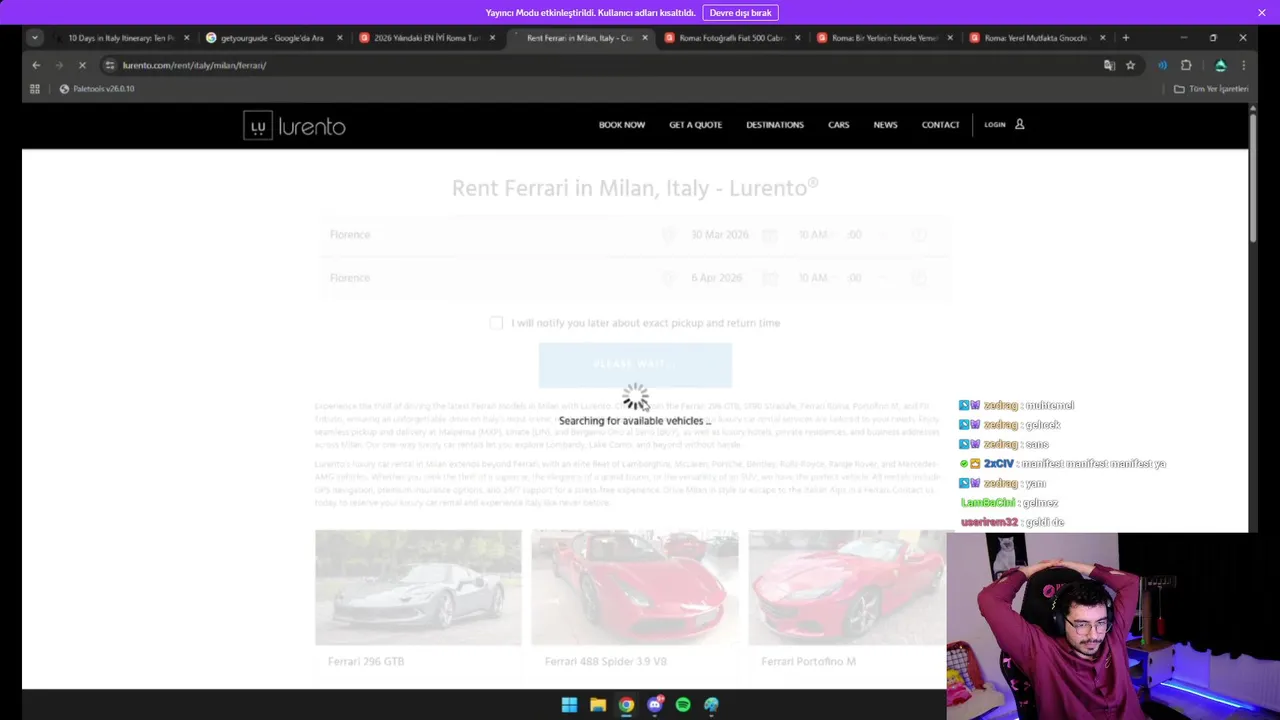This screenshot has width=1280, height=720.
Task: Close the 'Rent Ferrari in Milan' tab
Action: tap(644, 38)
